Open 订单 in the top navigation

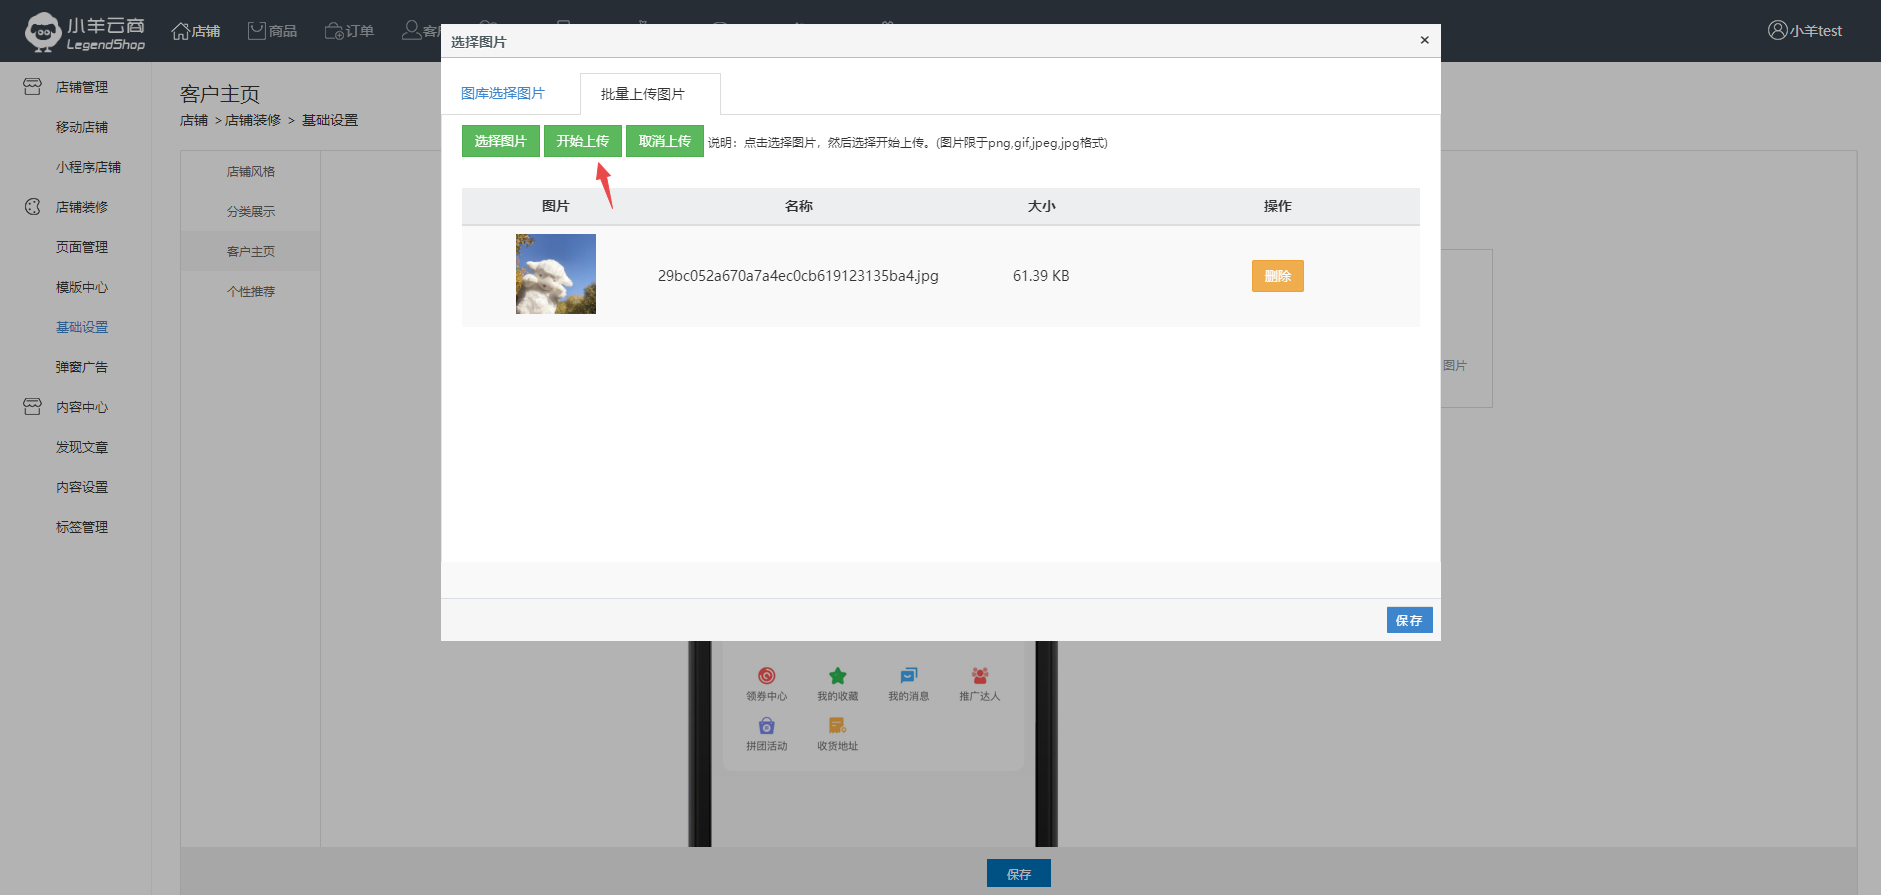pyautogui.click(x=350, y=31)
